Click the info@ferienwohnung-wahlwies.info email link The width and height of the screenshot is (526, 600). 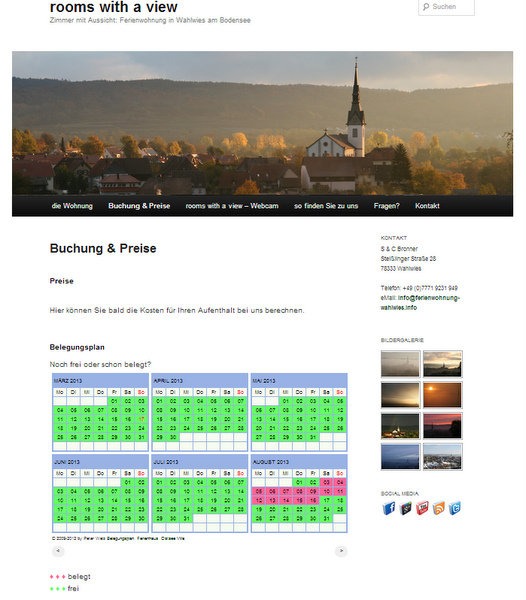tap(420, 302)
